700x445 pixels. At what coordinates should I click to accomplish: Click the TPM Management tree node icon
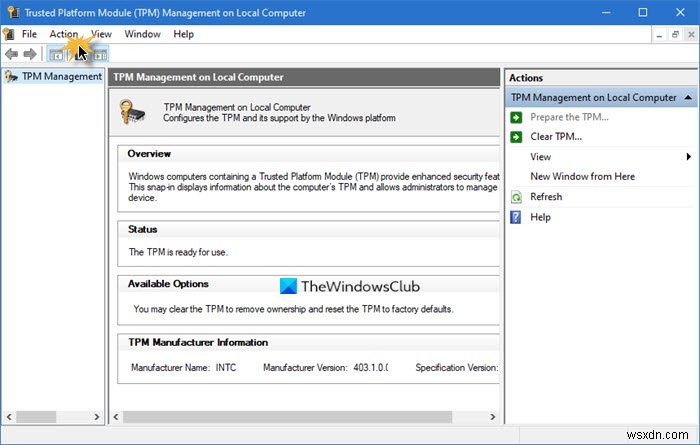click(x=11, y=77)
